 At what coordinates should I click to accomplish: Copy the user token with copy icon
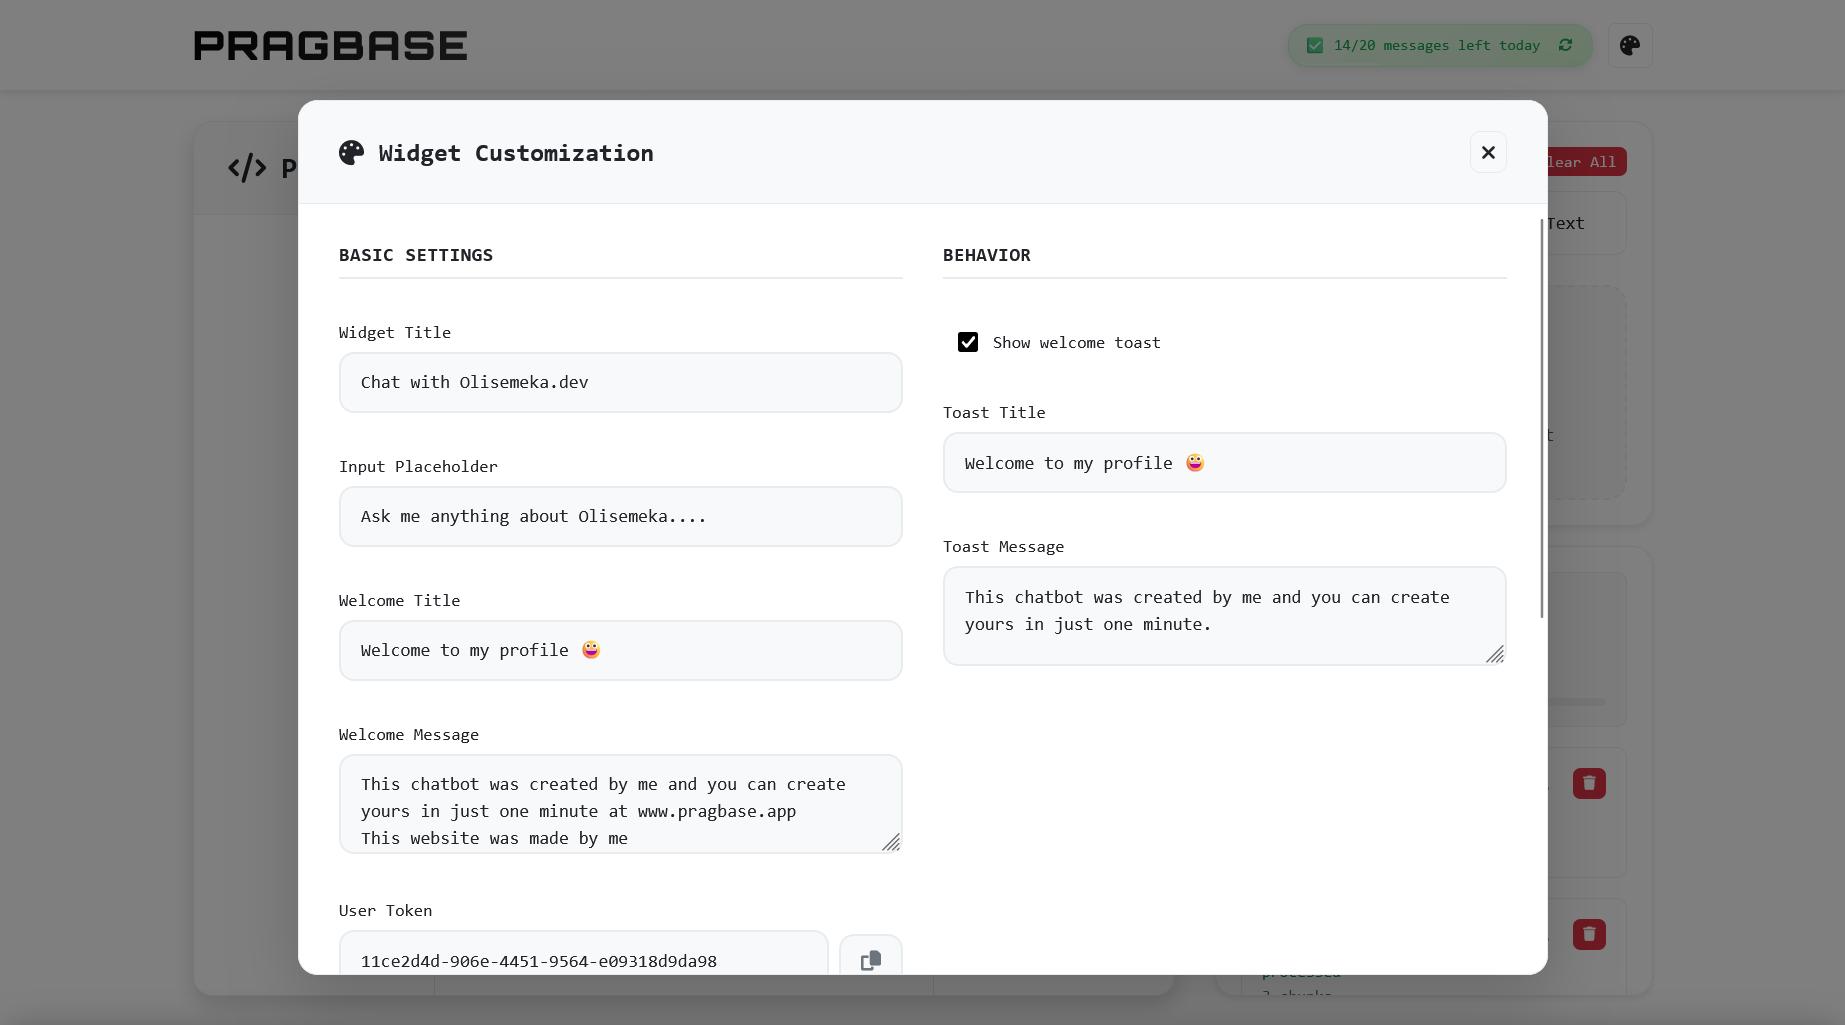pos(870,960)
